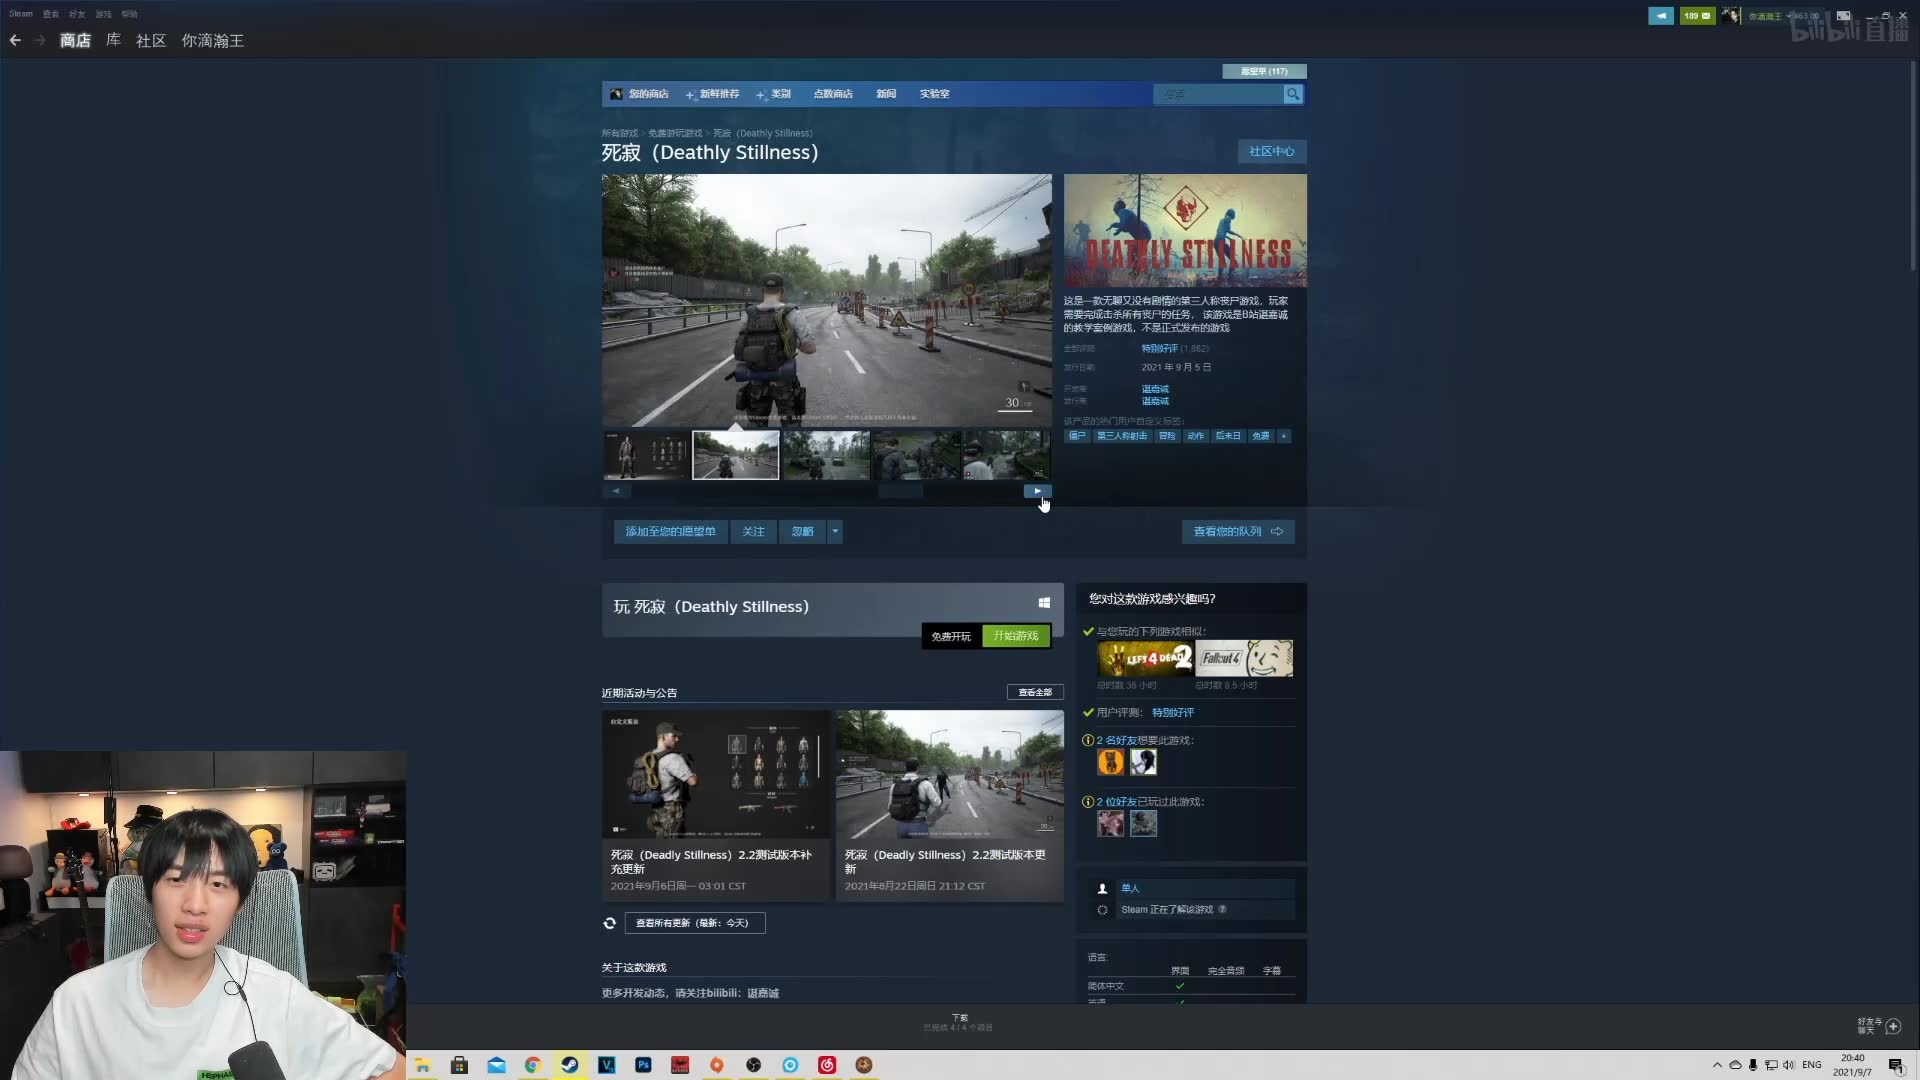Toggle 关注 follow button

pyautogui.click(x=753, y=532)
